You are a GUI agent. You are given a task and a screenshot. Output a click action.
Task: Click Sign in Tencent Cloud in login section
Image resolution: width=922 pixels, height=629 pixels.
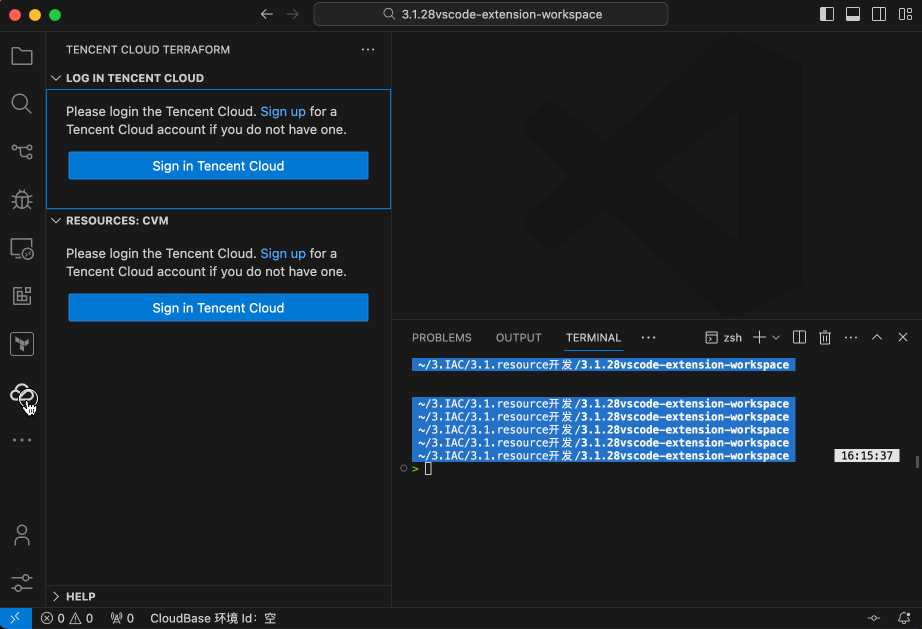pyautogui.click(x=218, y=166)
